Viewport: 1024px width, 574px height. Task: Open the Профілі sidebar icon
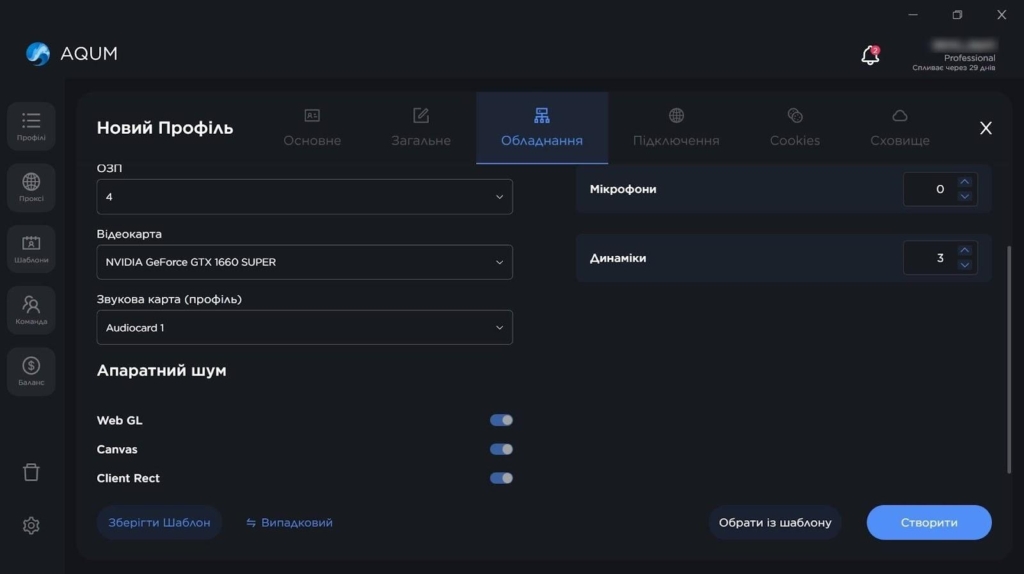31,125
